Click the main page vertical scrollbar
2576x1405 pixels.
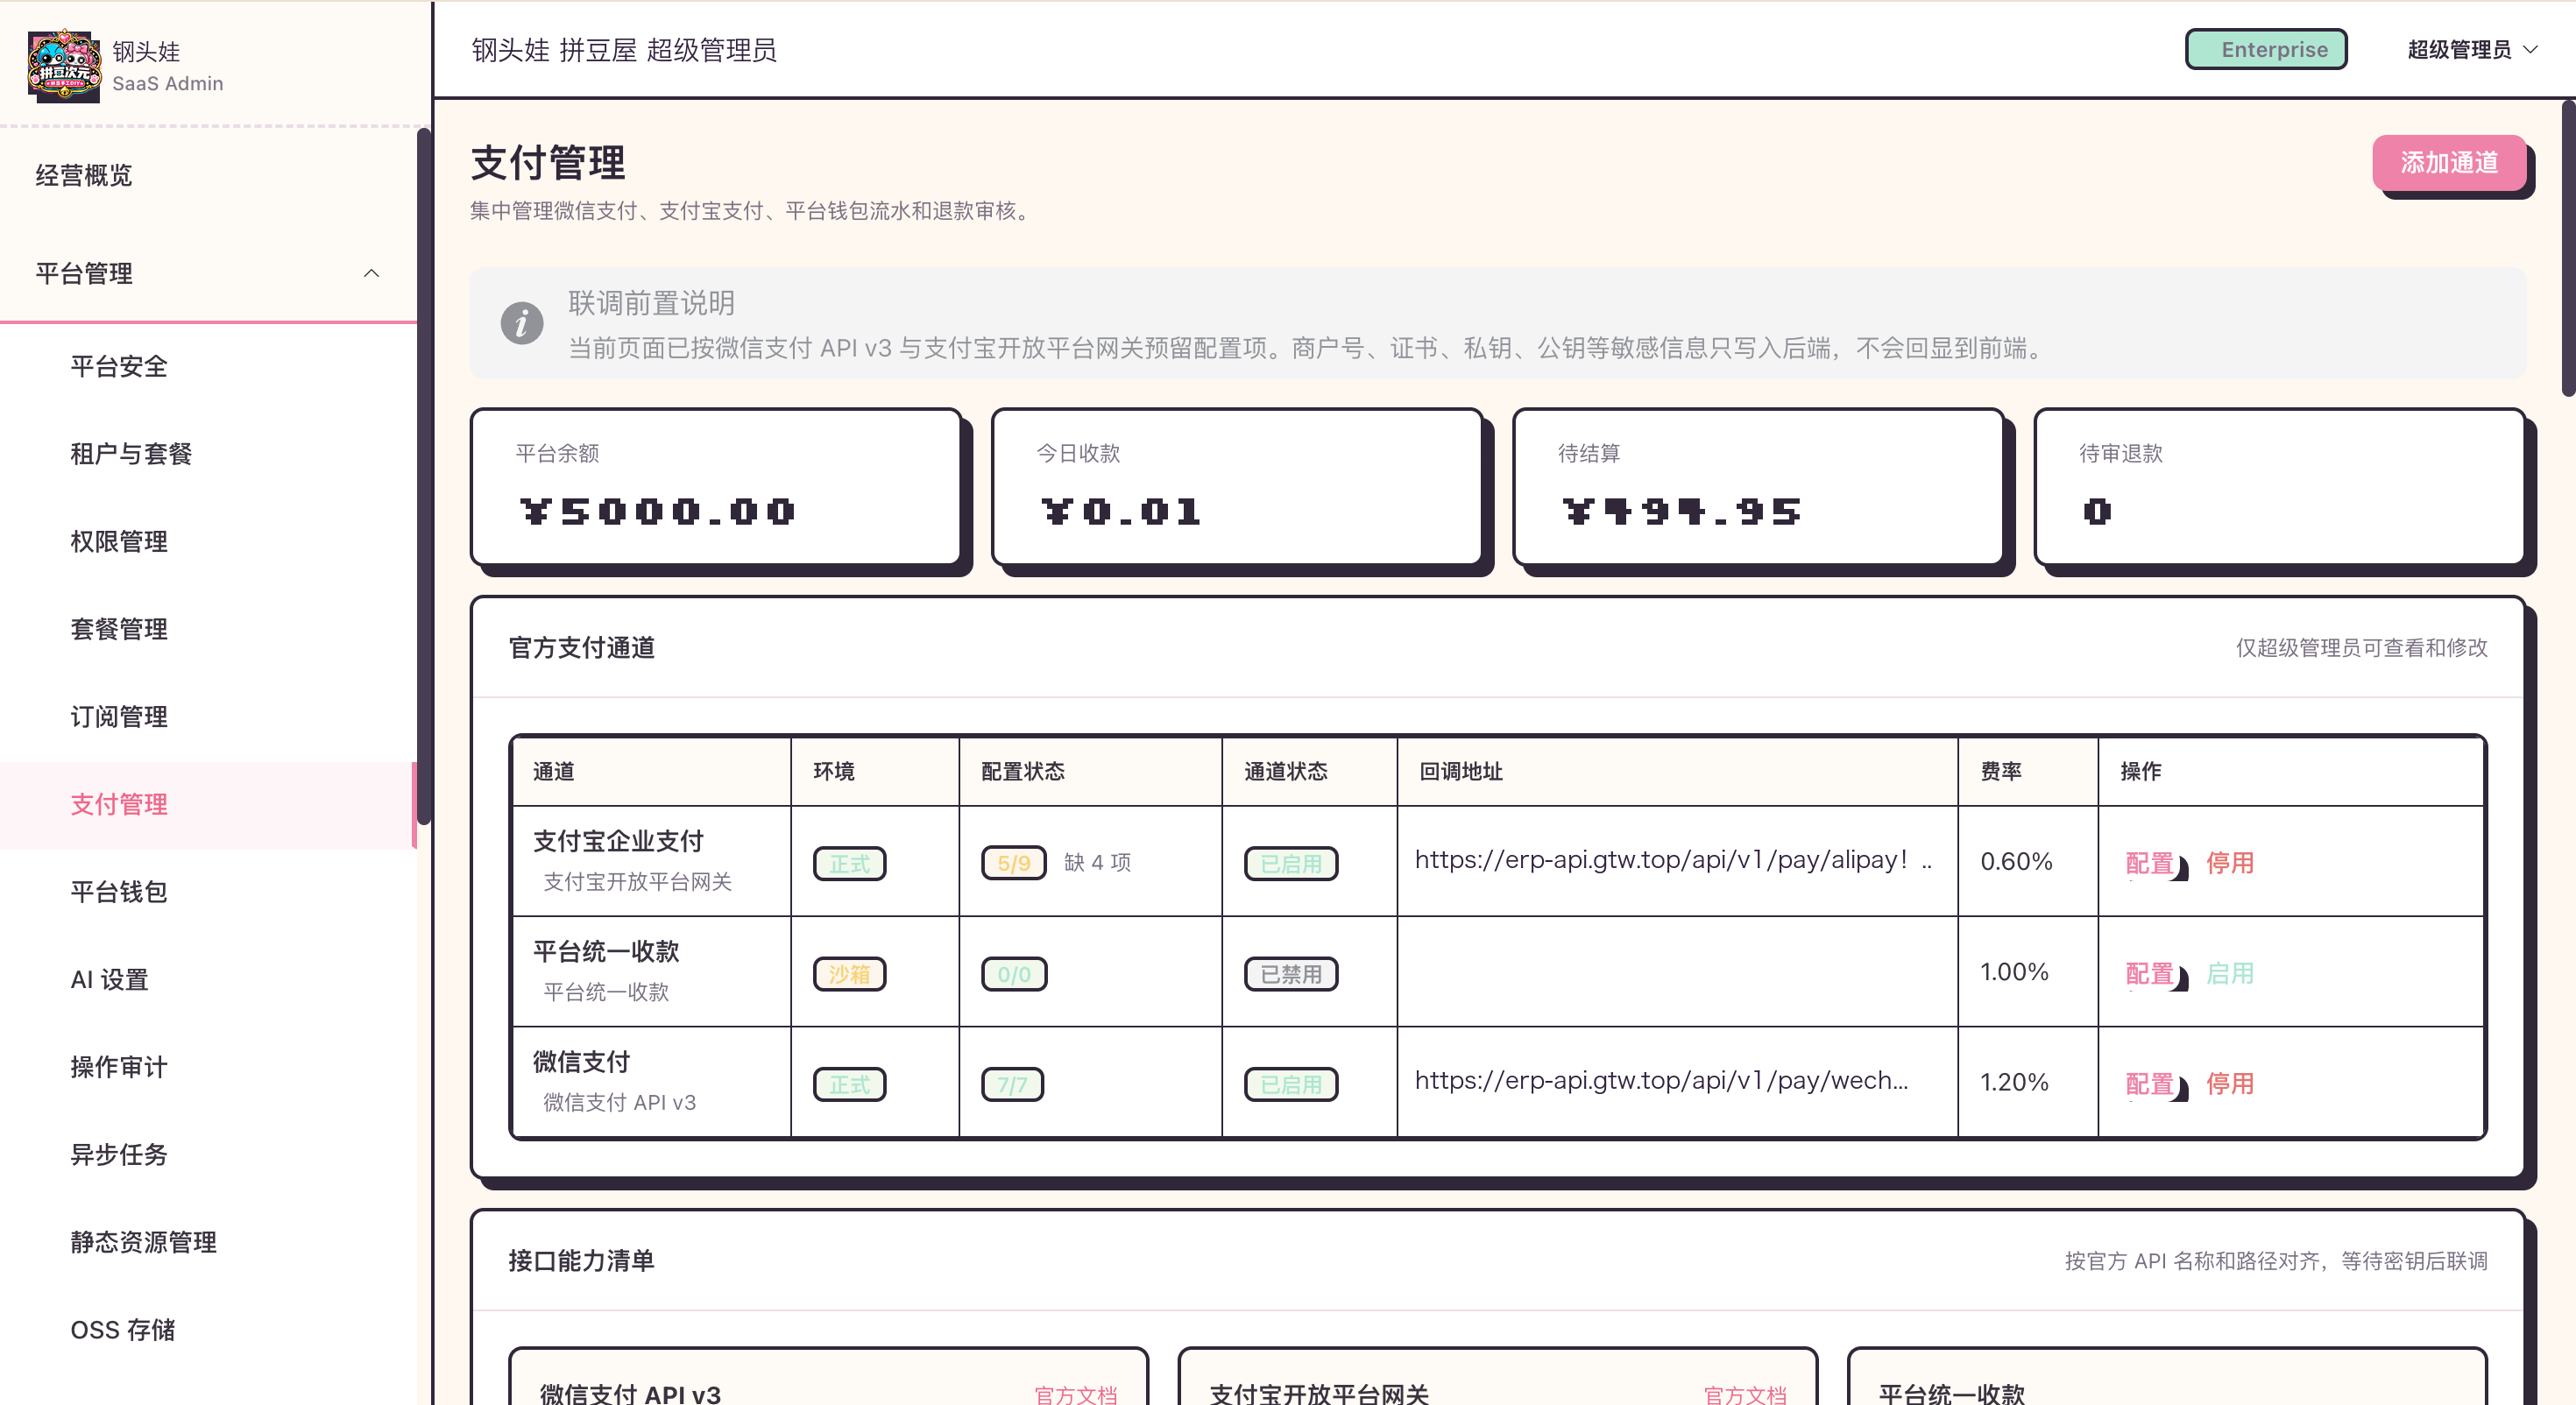coord(2567,248)
